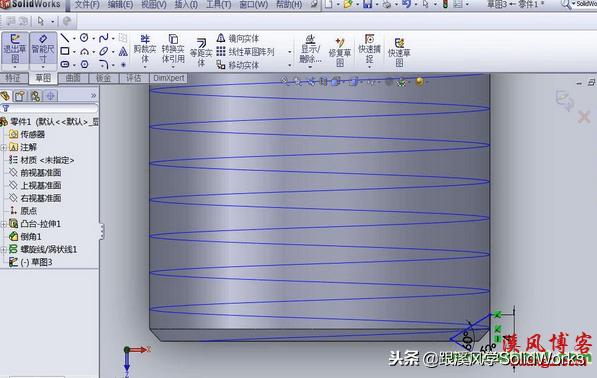The image size is (597, 378).
Task: Click Rapid Sketch (快速草图) button
Action: click(399, 52)
